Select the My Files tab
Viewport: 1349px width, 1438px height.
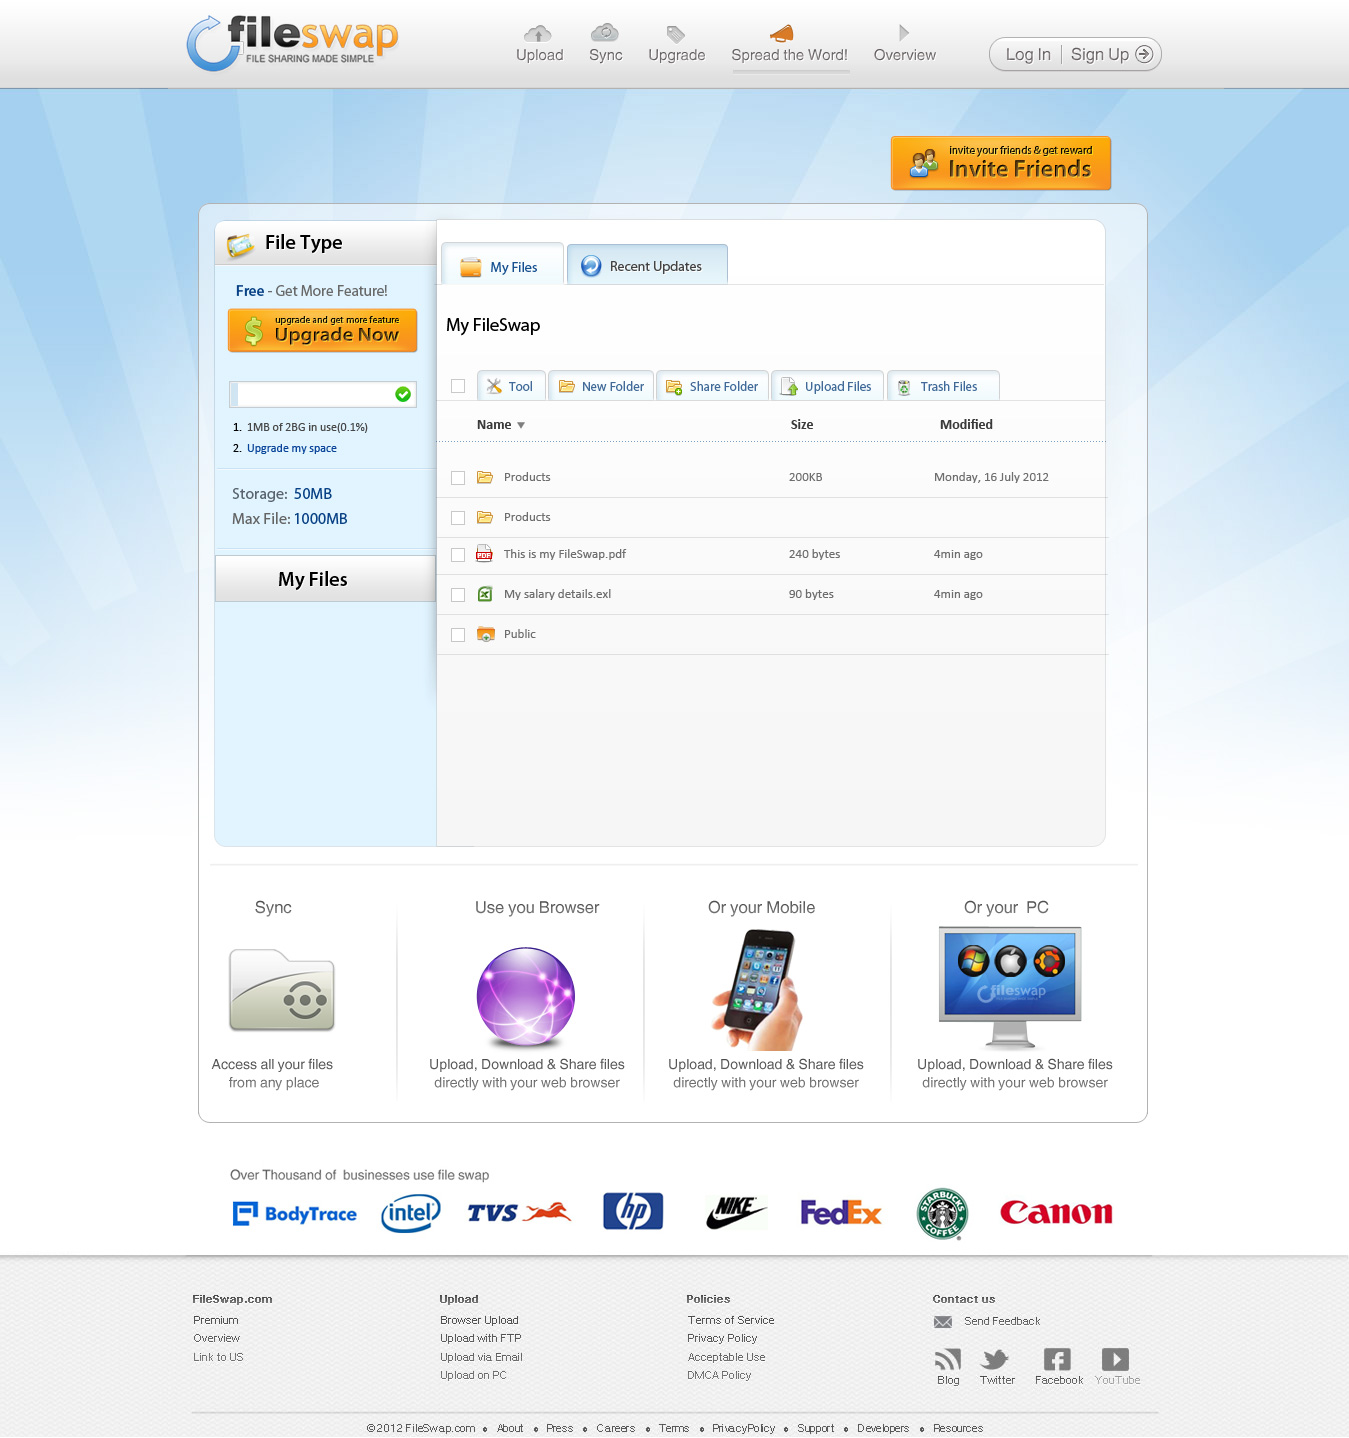(x=502, y=267)
